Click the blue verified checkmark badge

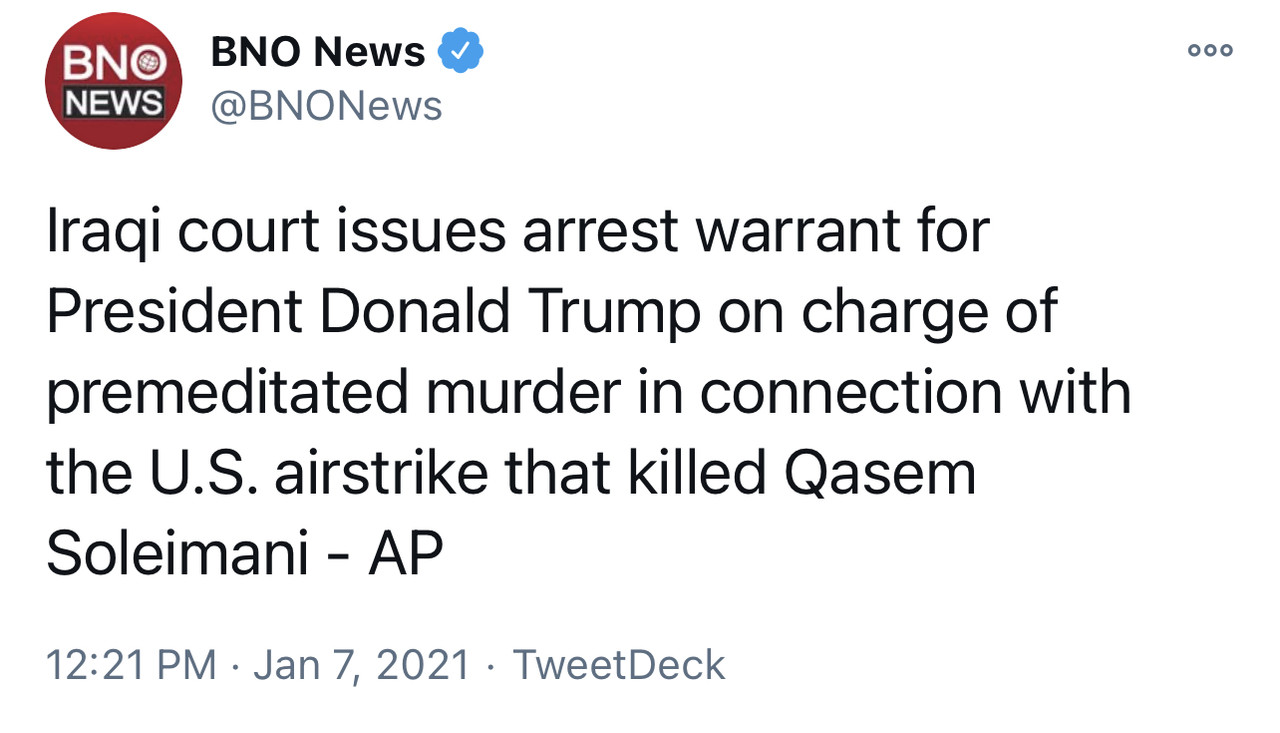click(461, 51)
